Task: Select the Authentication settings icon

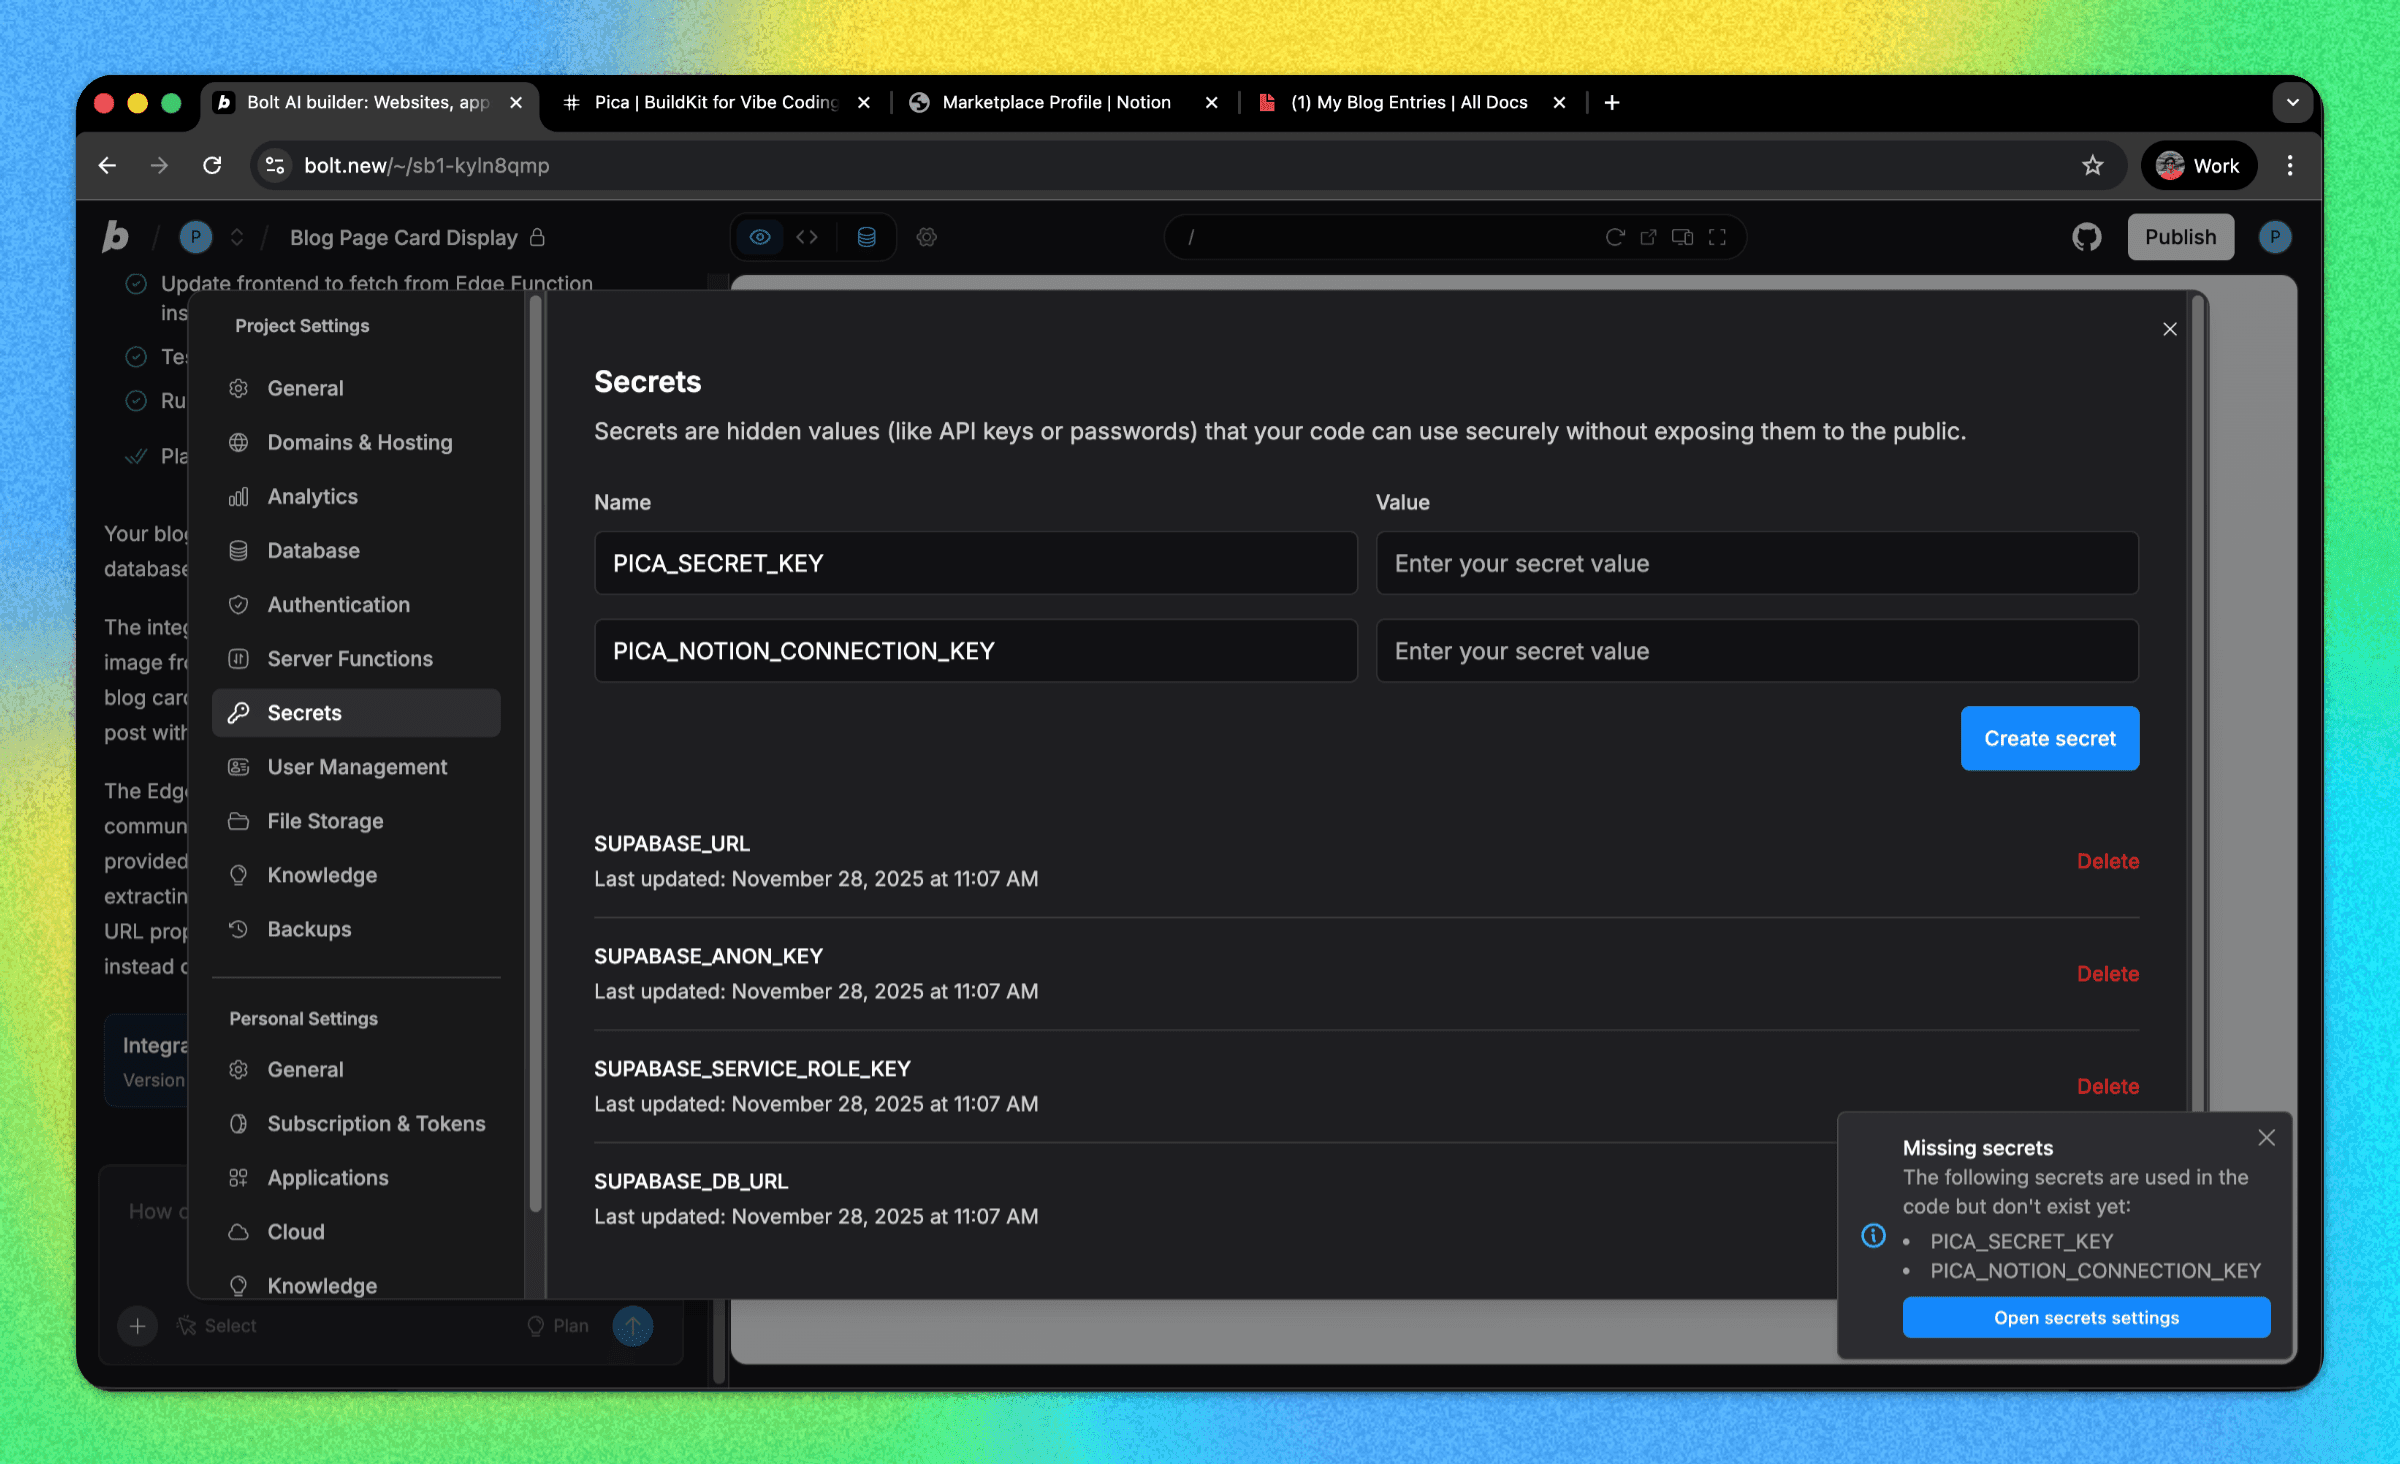Action: pos(239,604)
